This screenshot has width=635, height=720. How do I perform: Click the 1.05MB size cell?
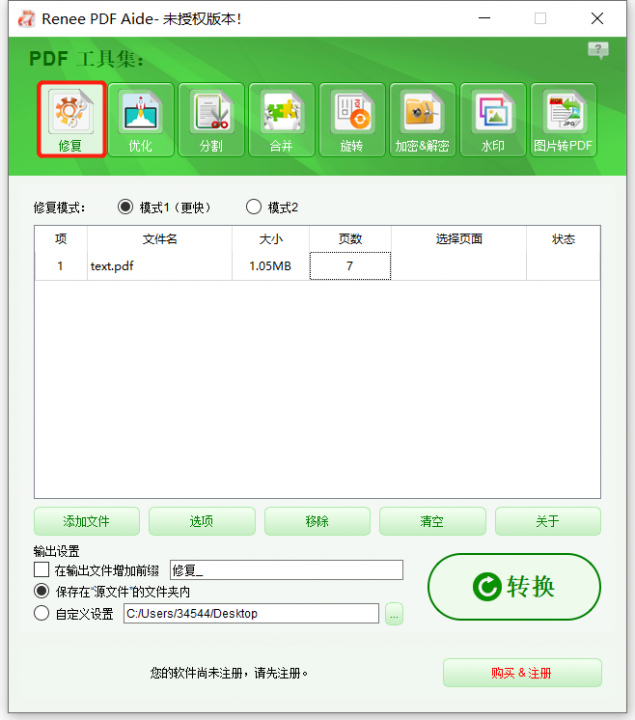coord(270,266)
